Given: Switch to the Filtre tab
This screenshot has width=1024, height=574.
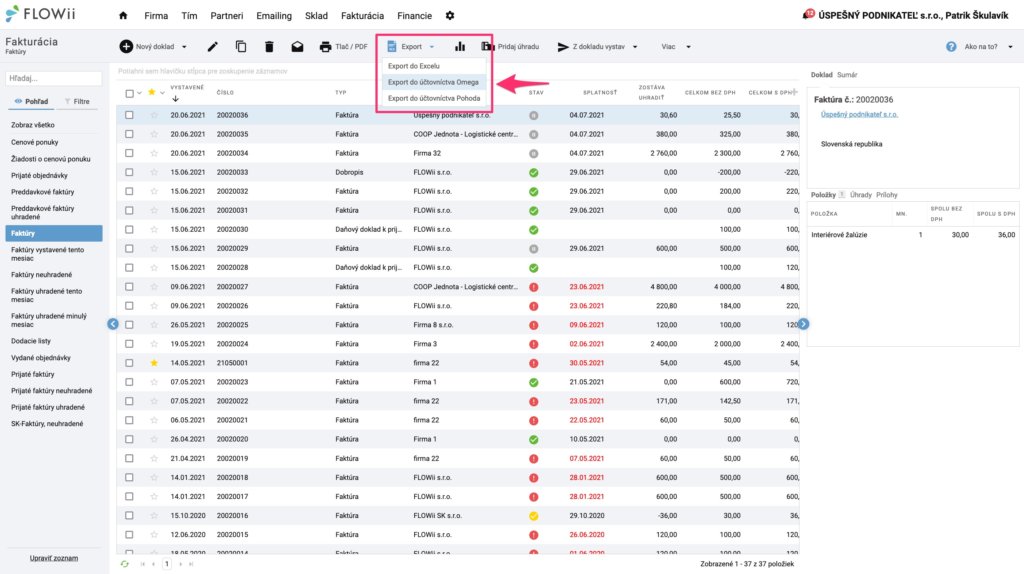Looking at the screenshot, I should click(77, 102).
